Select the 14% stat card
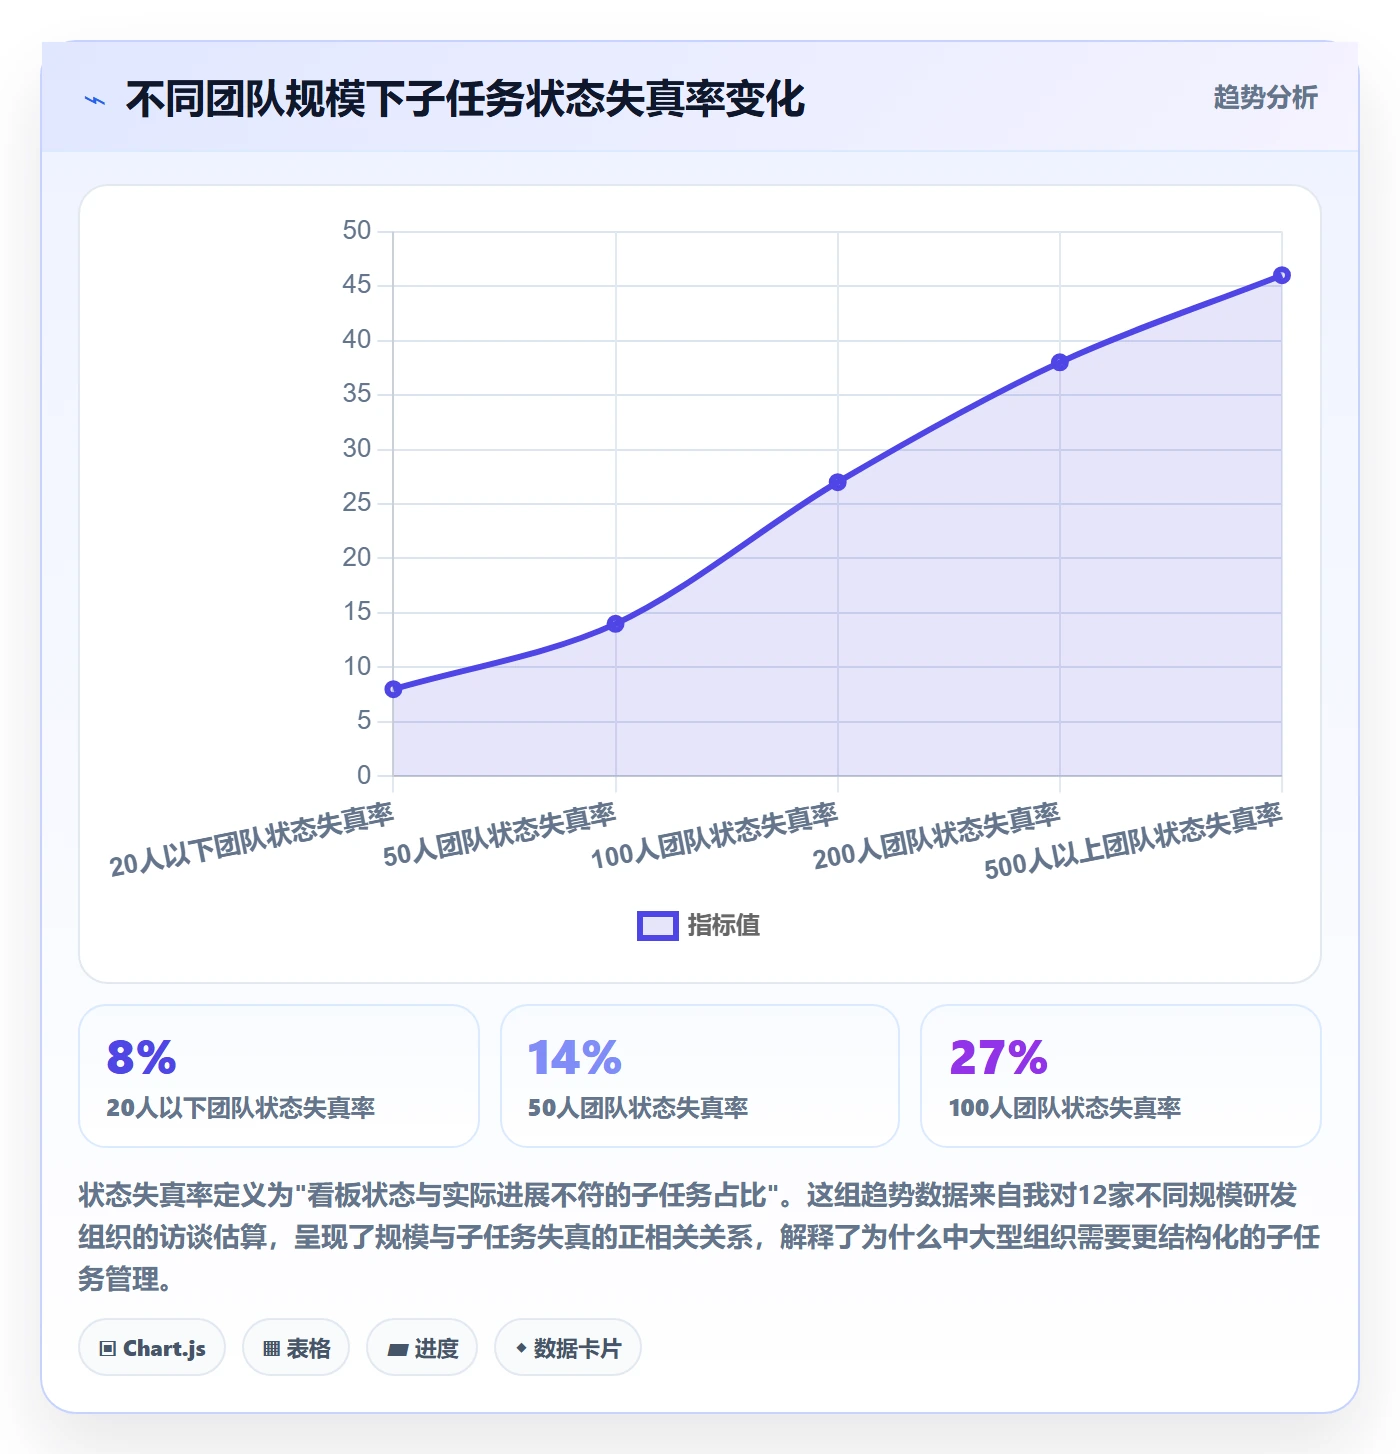The image size is (1400, 1454). tap(700, 1076)
